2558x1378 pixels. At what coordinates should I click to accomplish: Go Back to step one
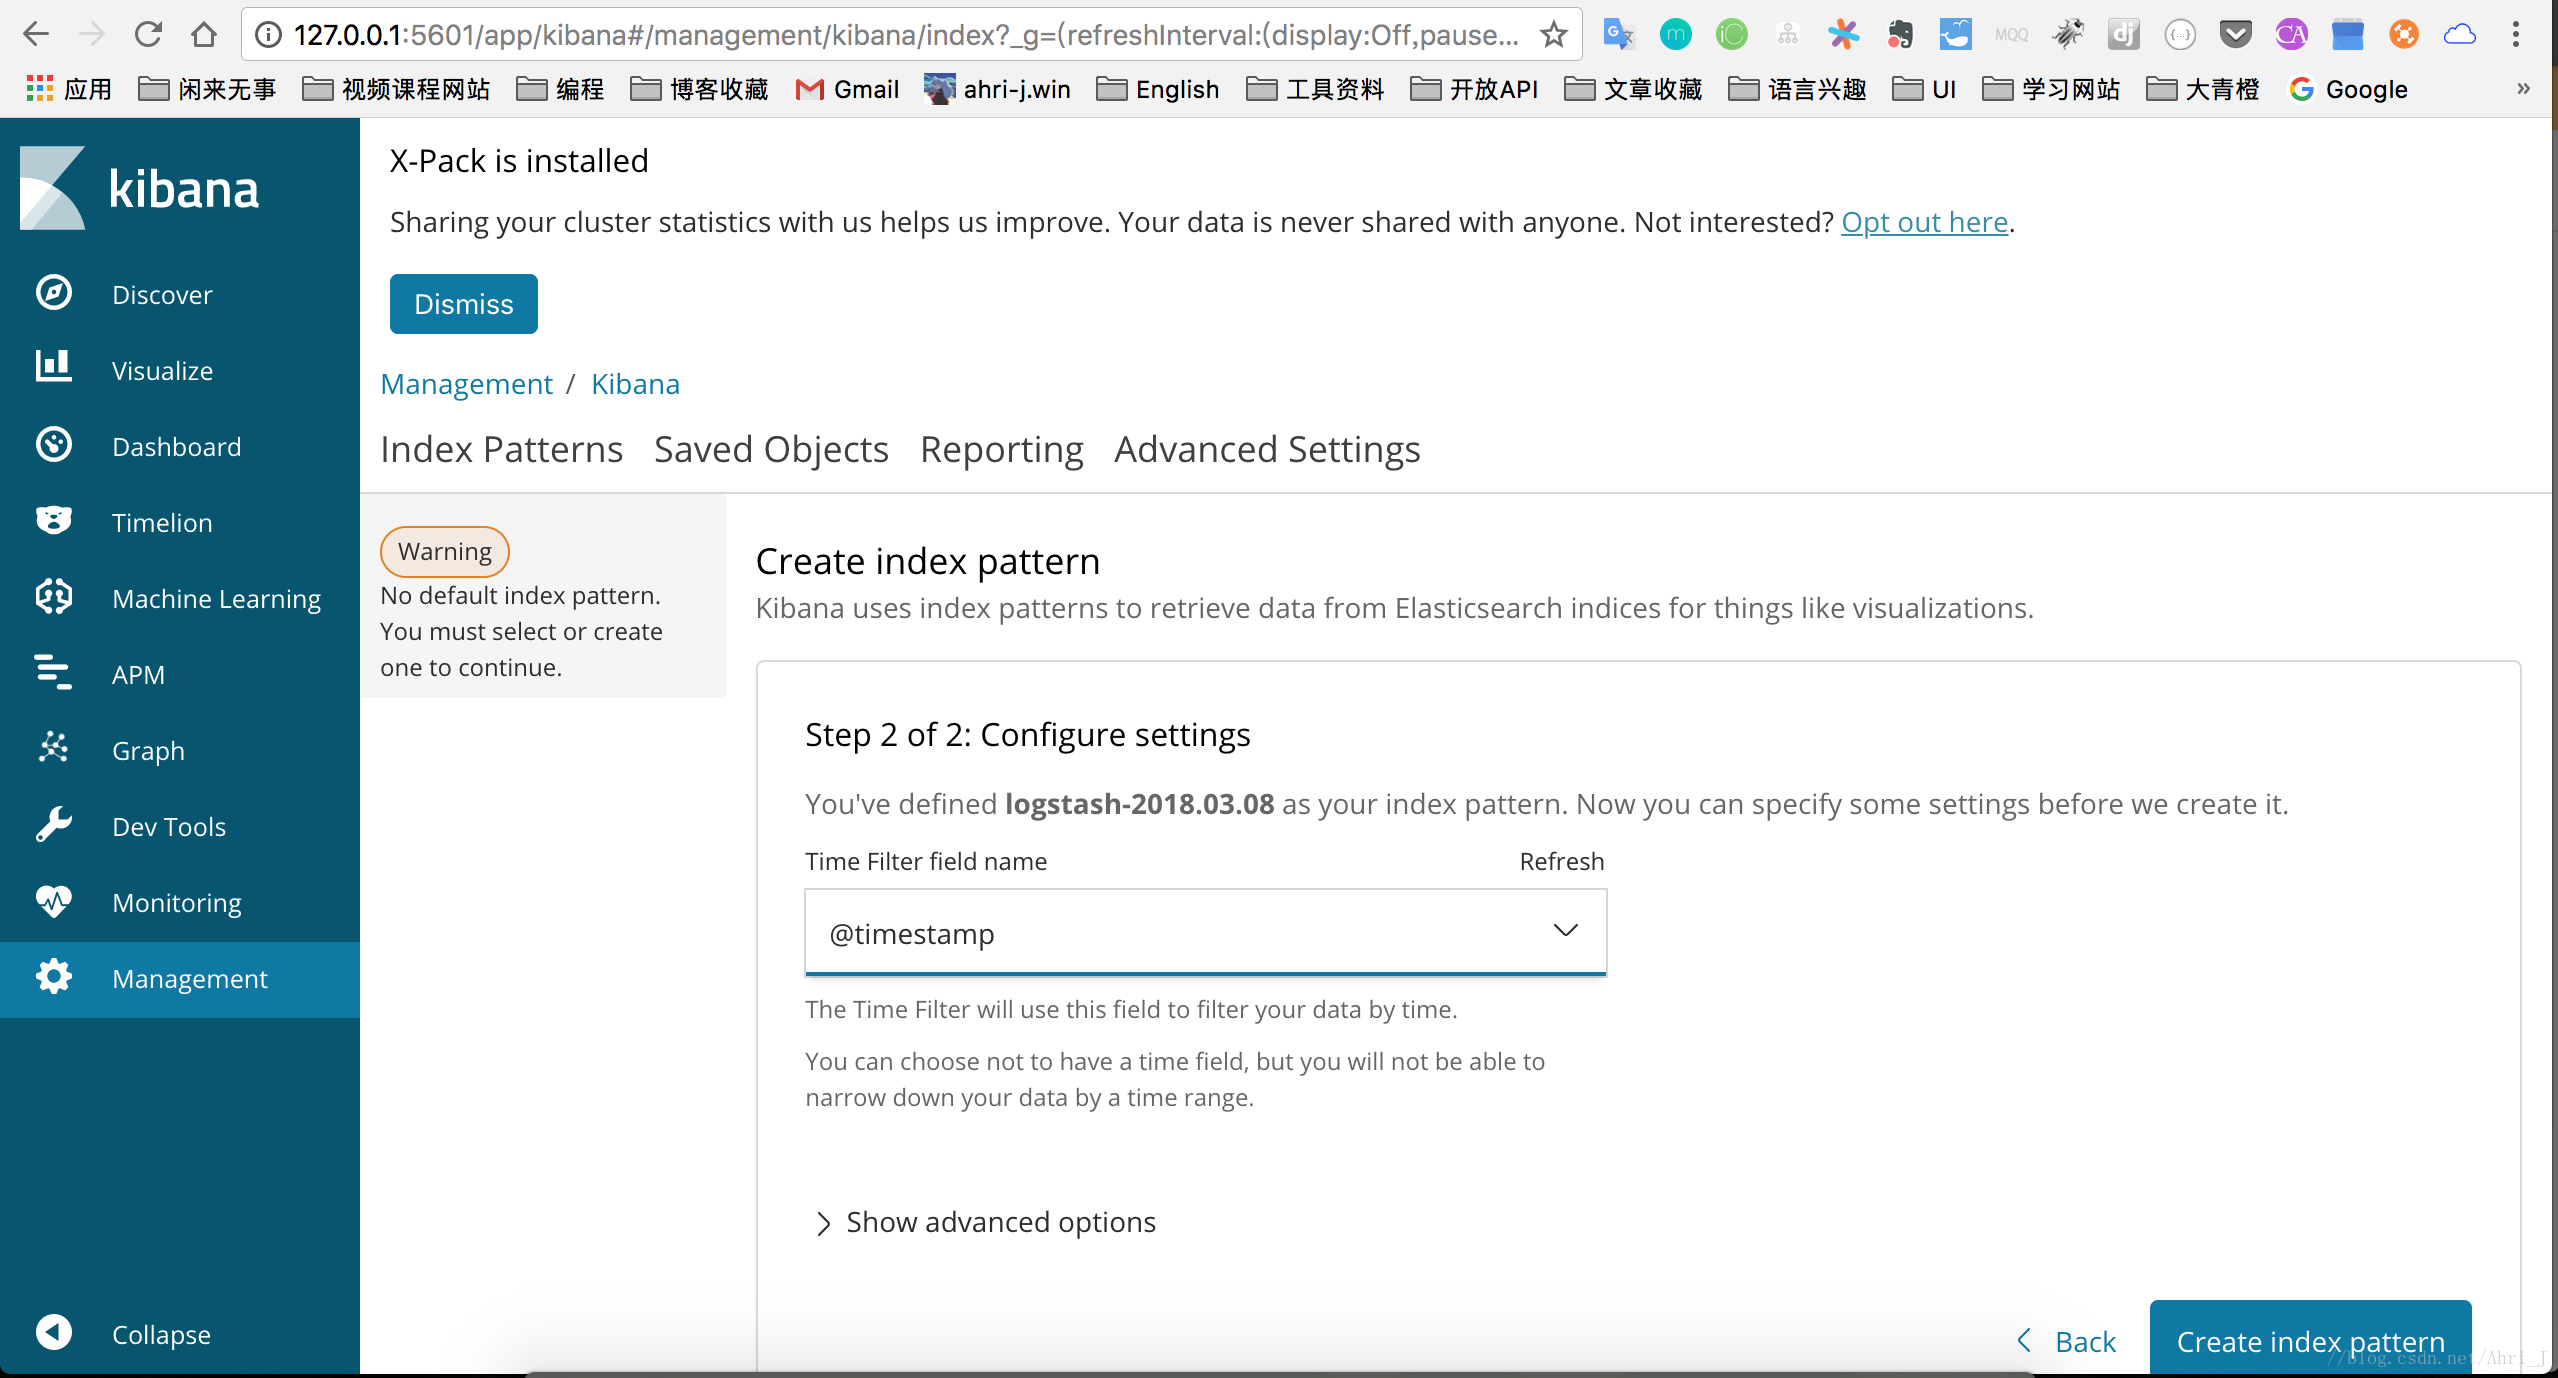[x=2066, y=1341]
